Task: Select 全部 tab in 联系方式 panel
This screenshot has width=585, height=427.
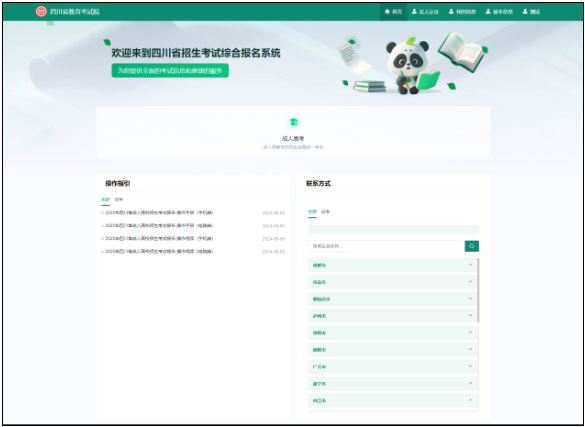Action: coord(312,211)
